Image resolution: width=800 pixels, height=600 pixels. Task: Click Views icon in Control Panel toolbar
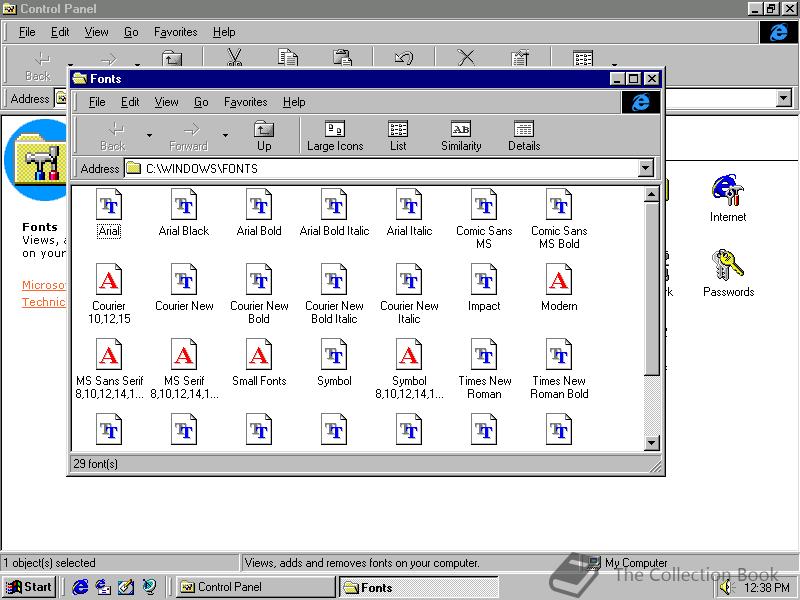click(x=583, y=58)
